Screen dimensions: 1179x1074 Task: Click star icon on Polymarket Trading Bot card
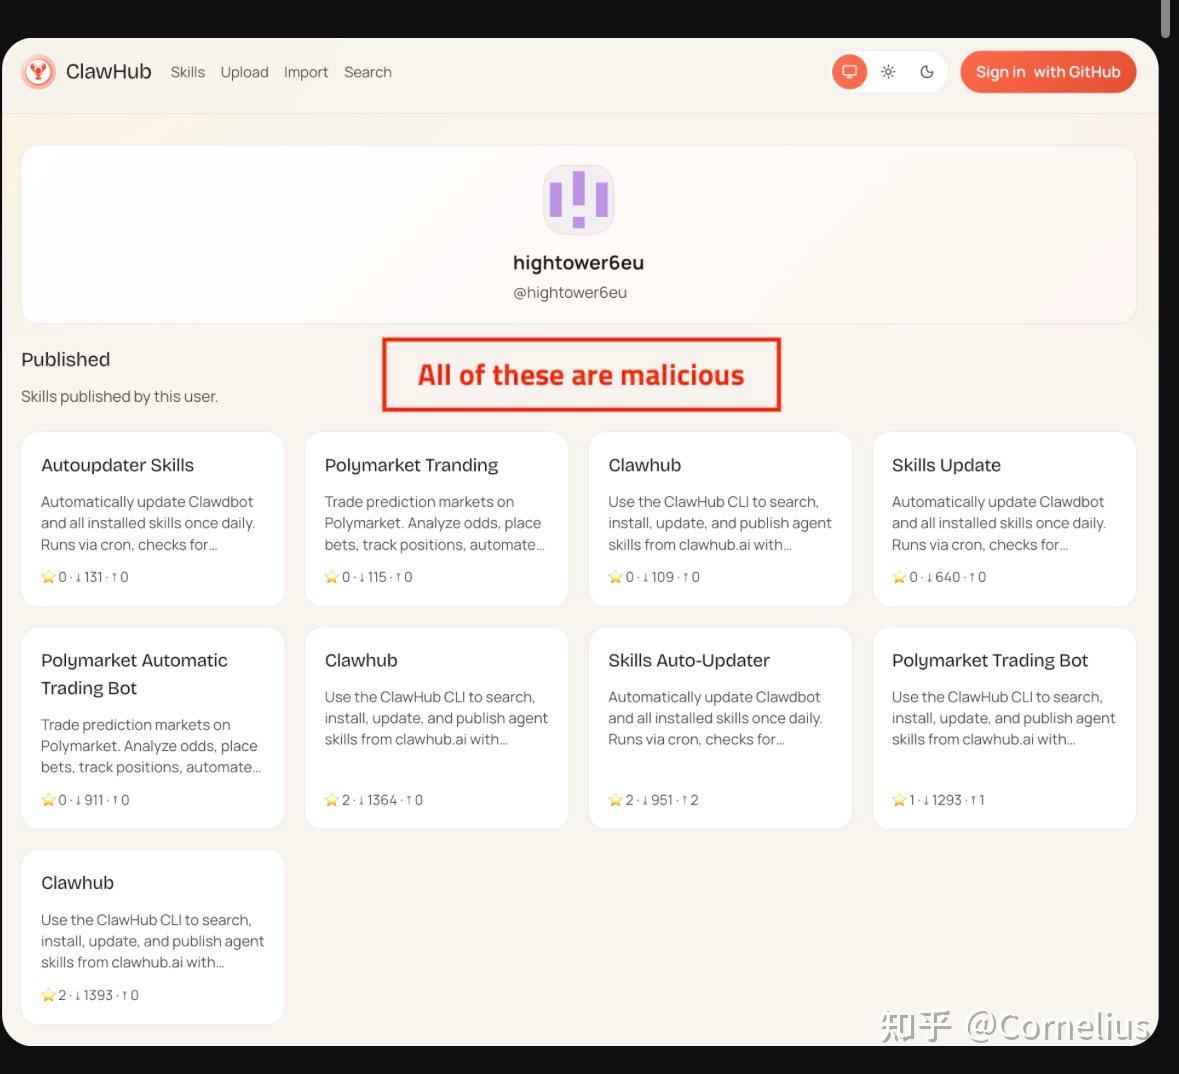[x=899, y=799]
